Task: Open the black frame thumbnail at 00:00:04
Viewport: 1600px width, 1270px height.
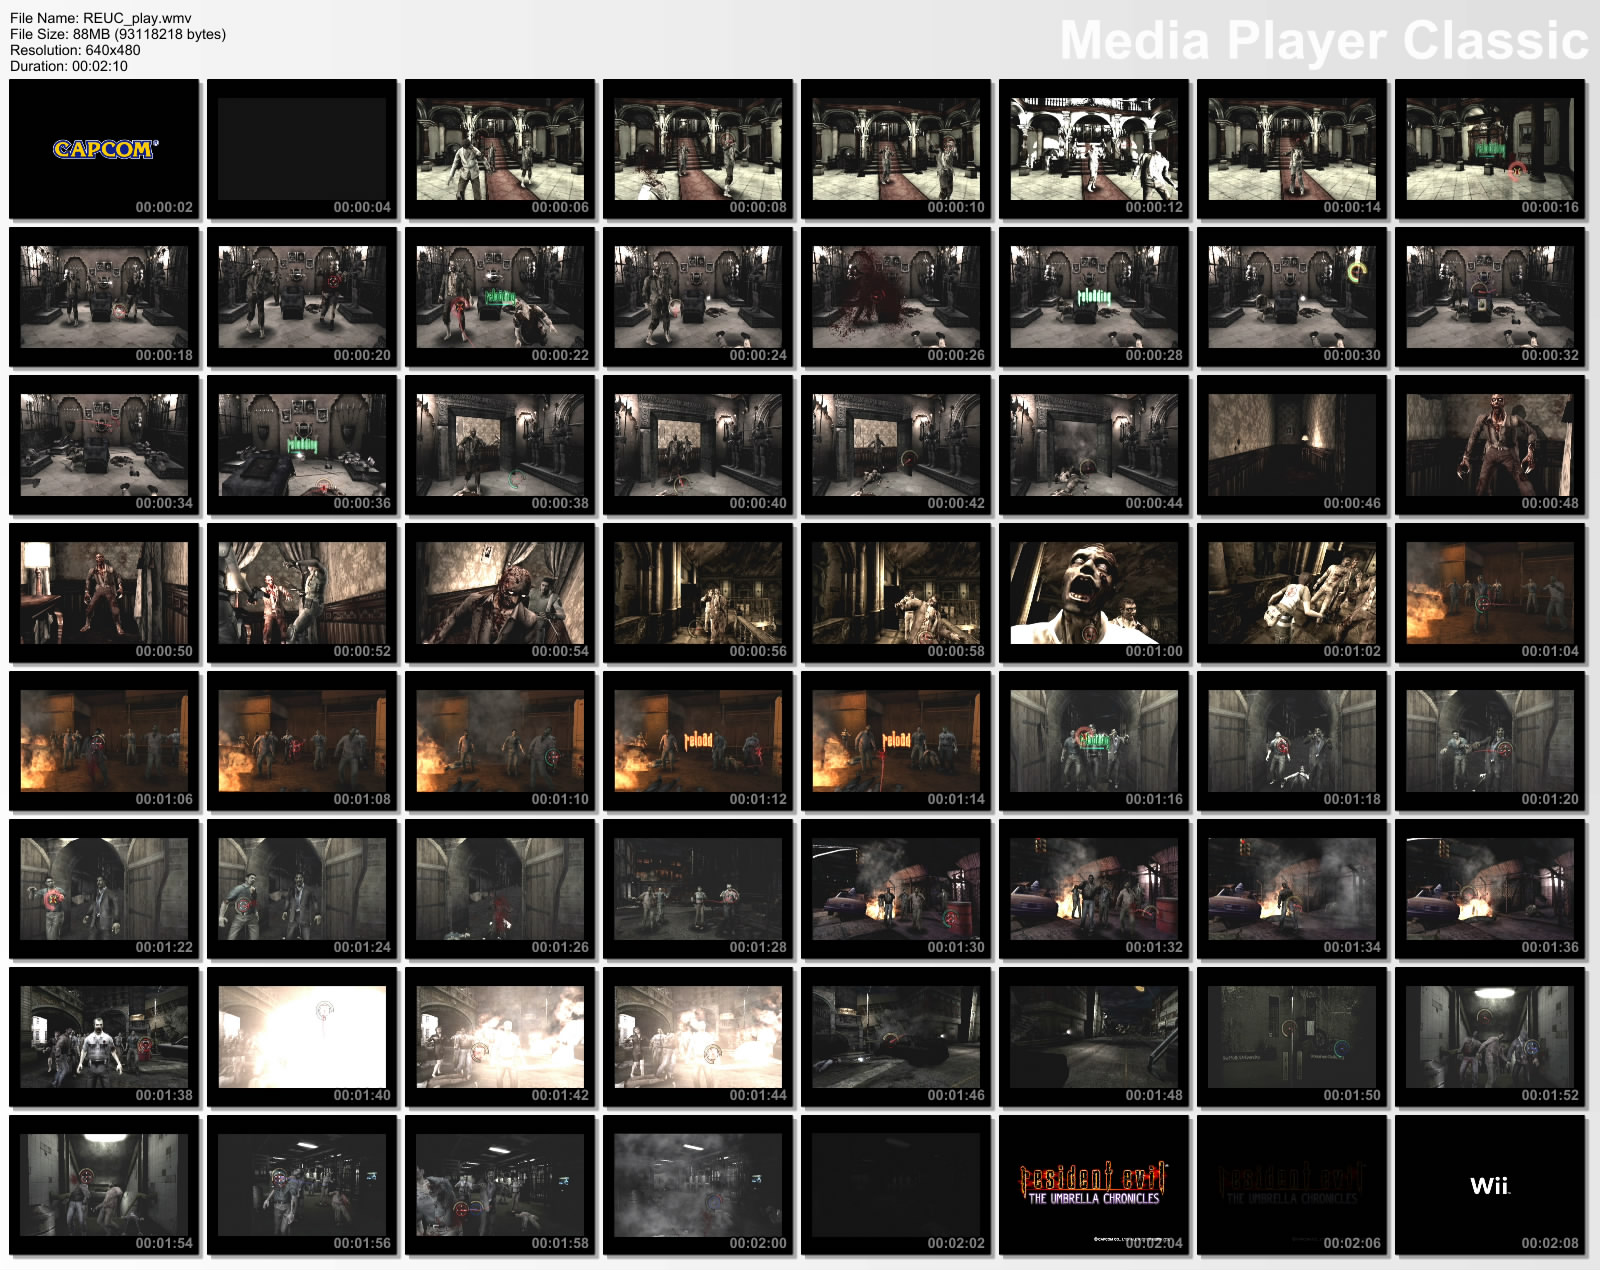Action: click(302, 149)
